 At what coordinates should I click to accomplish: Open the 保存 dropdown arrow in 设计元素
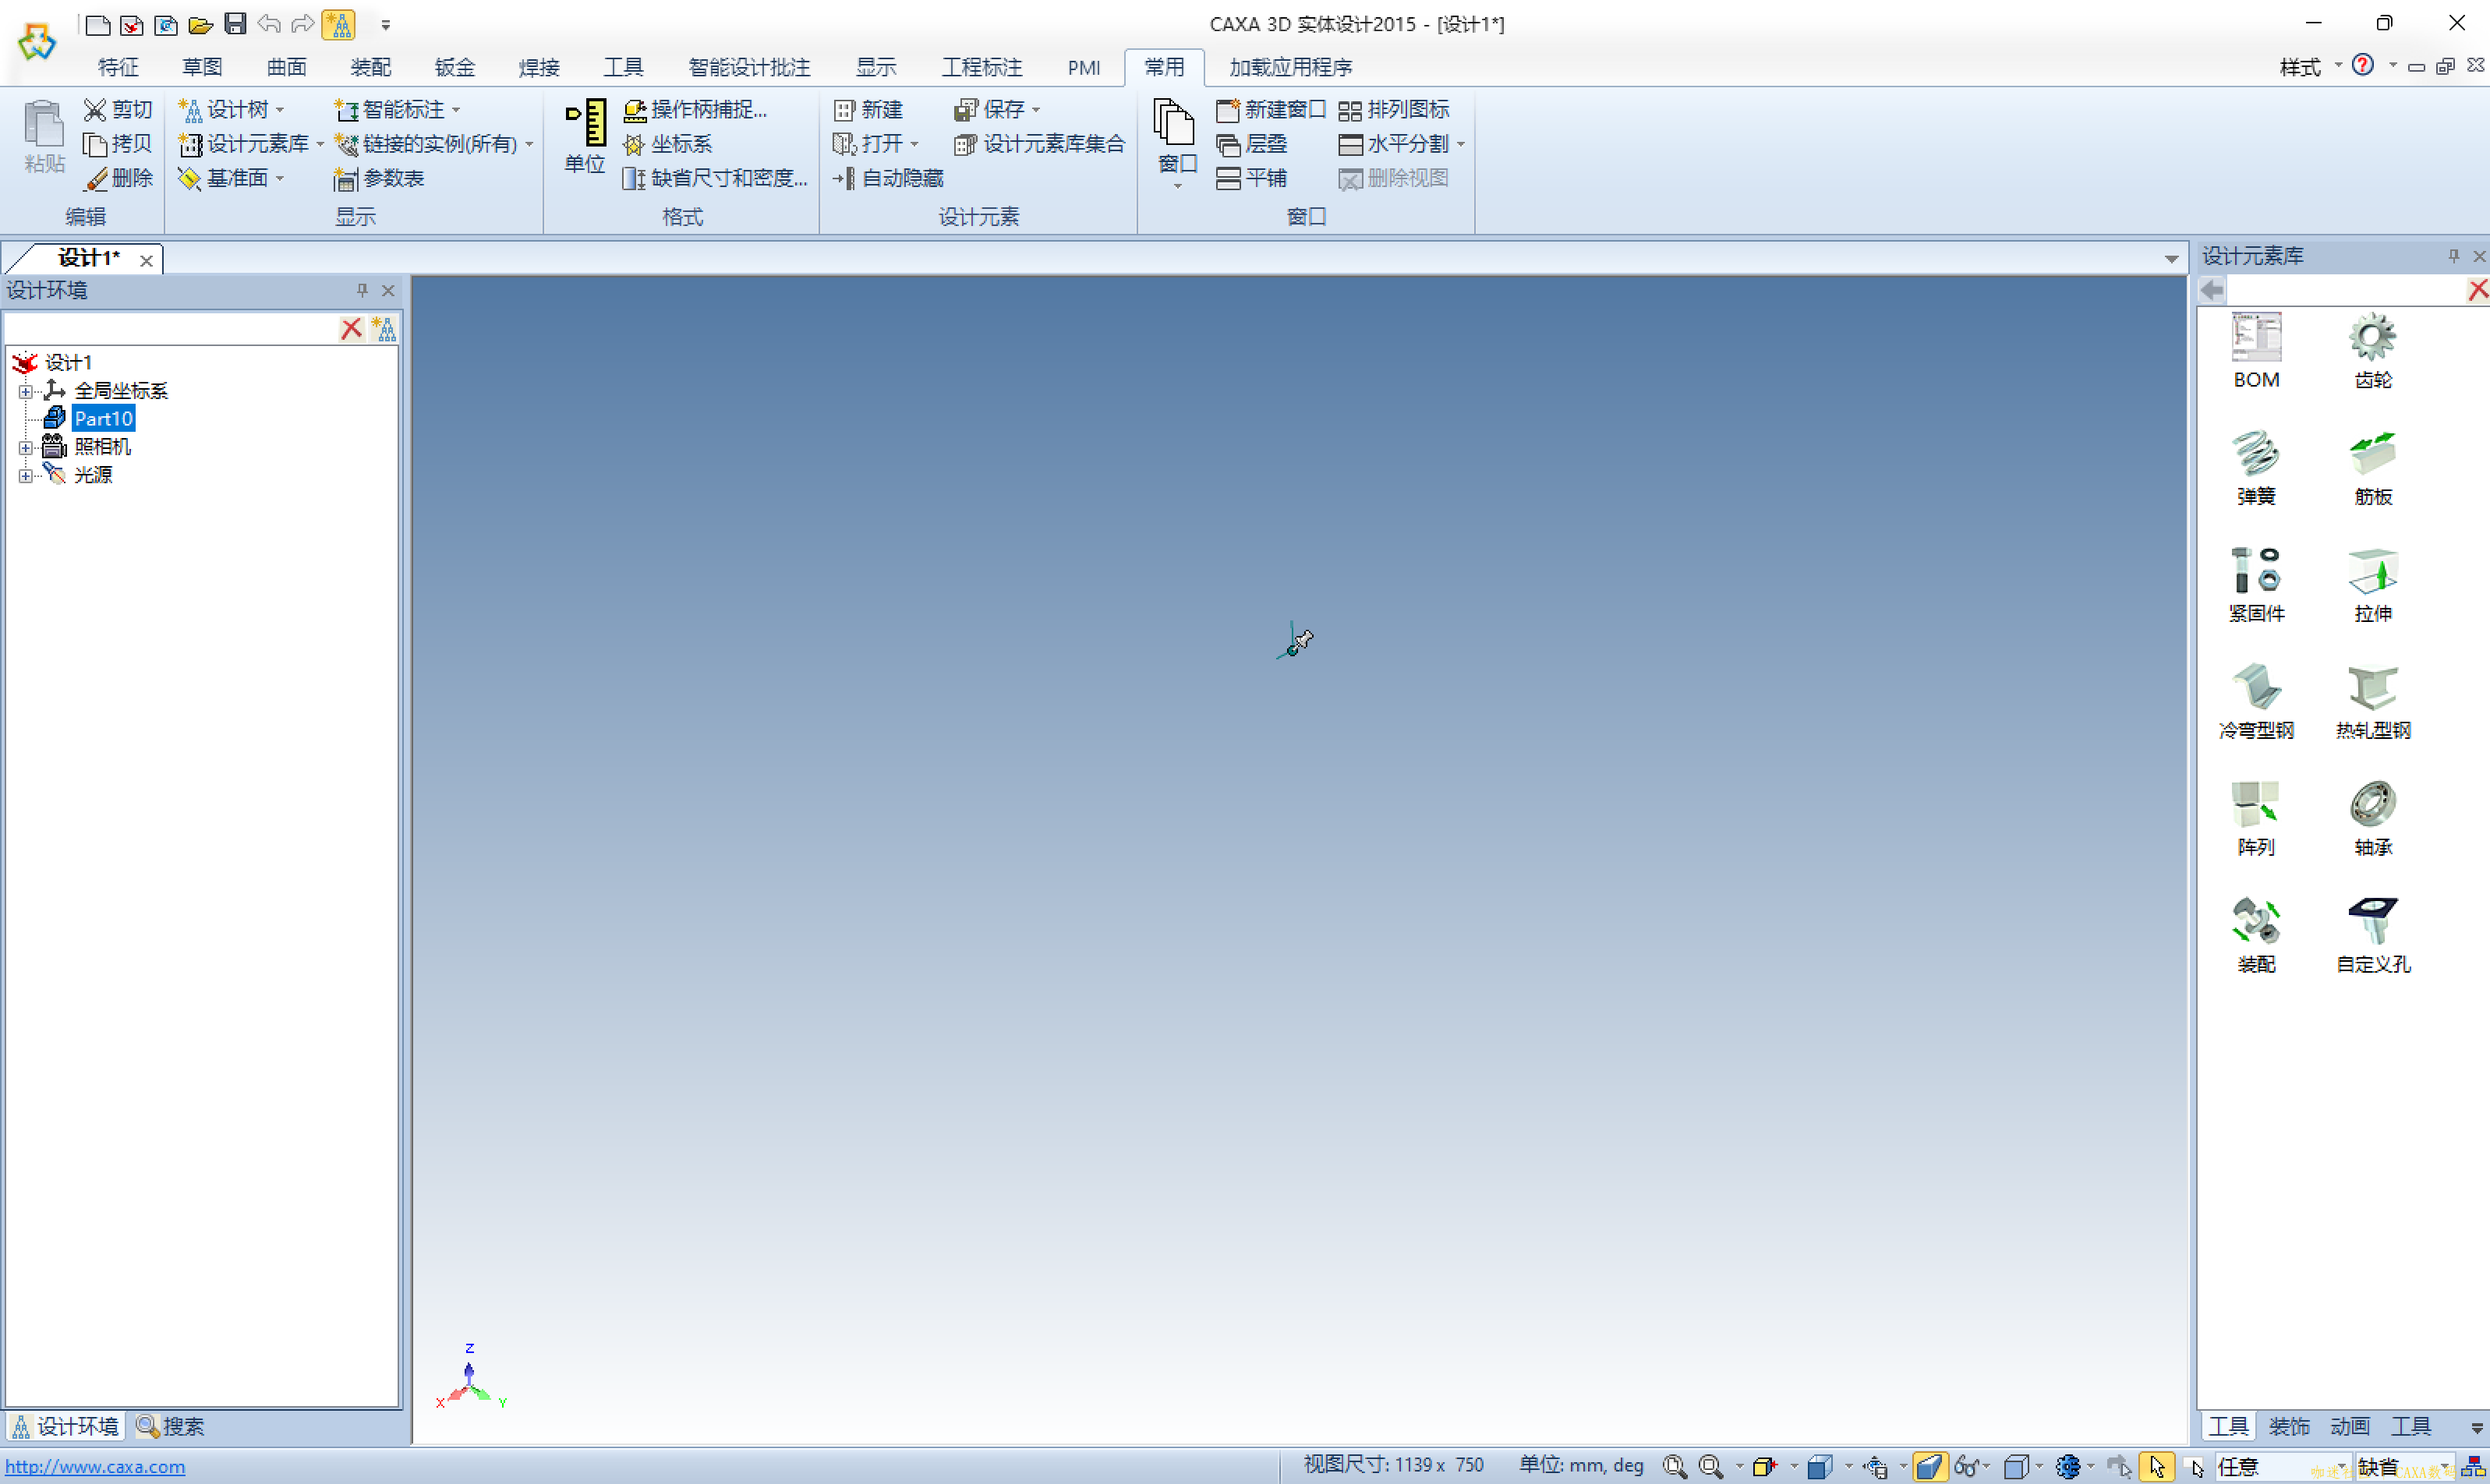(1036, 110)
